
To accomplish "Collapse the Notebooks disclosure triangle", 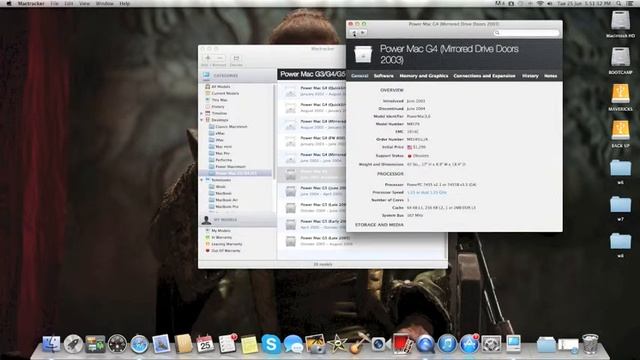I will pyautogui.click(x=201, y=180).
